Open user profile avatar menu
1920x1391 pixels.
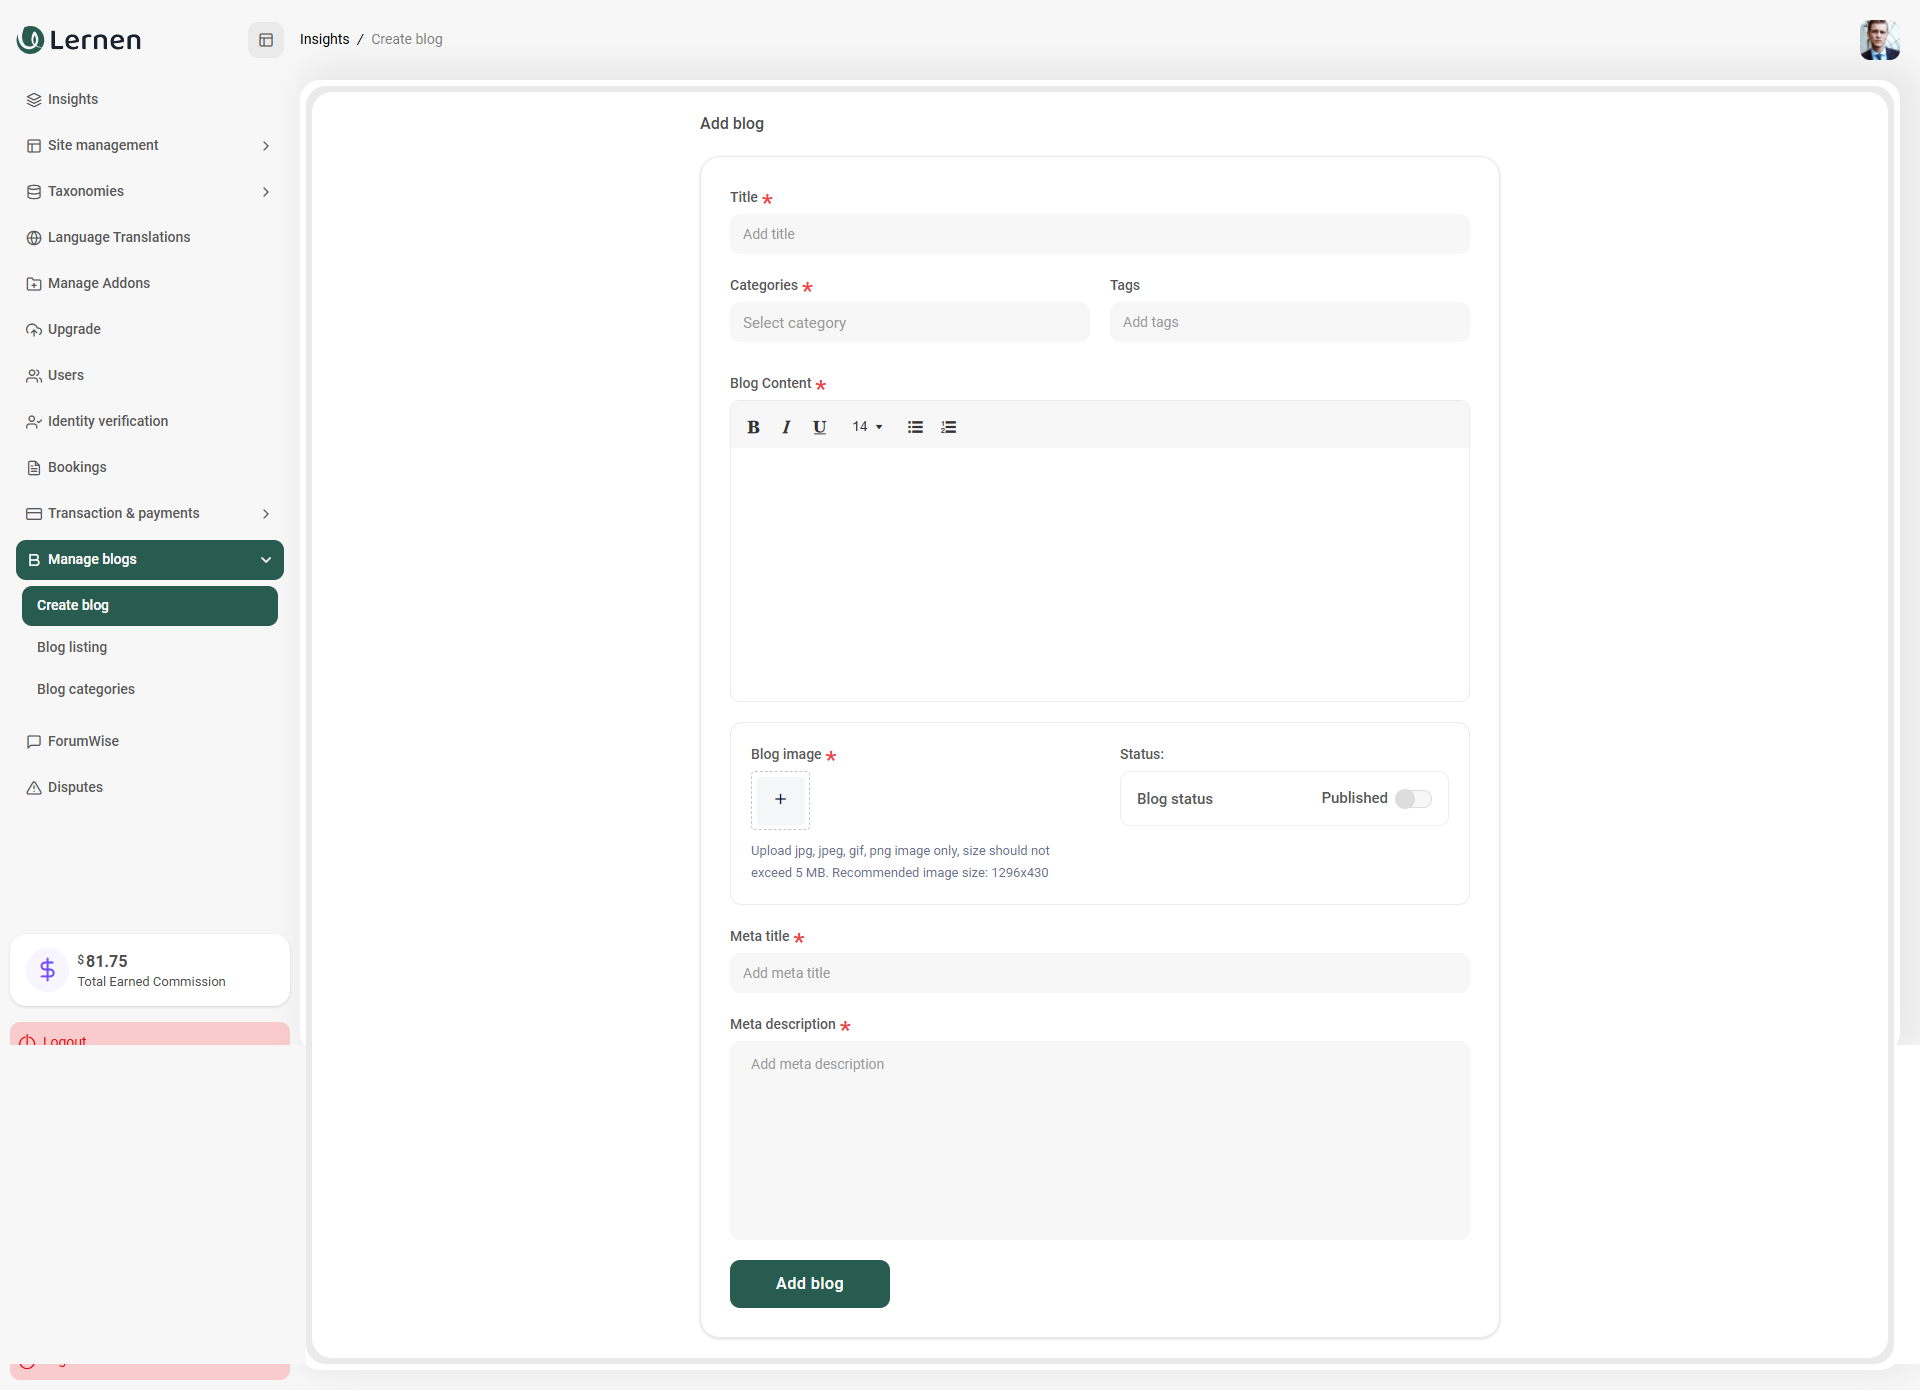pyautogui.click(x=1878, y=40)
